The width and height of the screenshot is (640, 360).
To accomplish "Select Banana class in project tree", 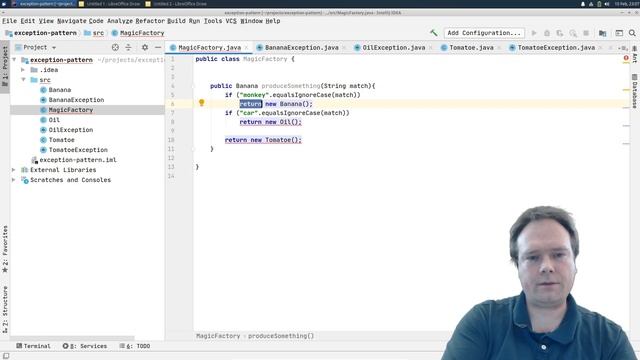I will point(60,90).
